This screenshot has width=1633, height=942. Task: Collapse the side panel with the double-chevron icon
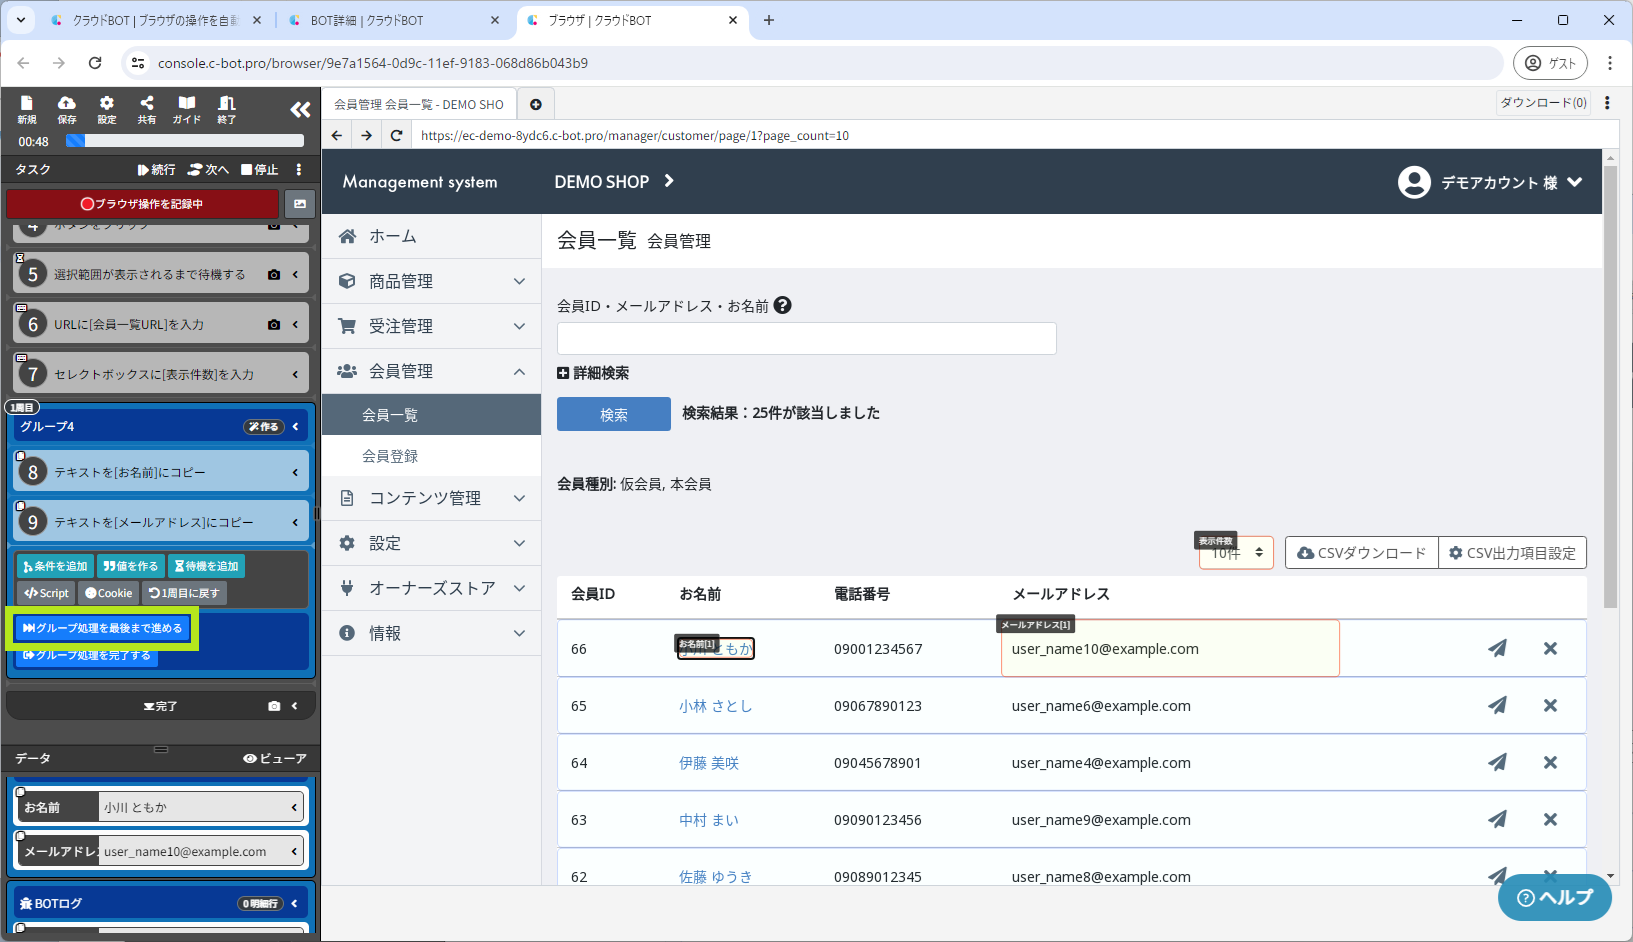pos(300,109)
